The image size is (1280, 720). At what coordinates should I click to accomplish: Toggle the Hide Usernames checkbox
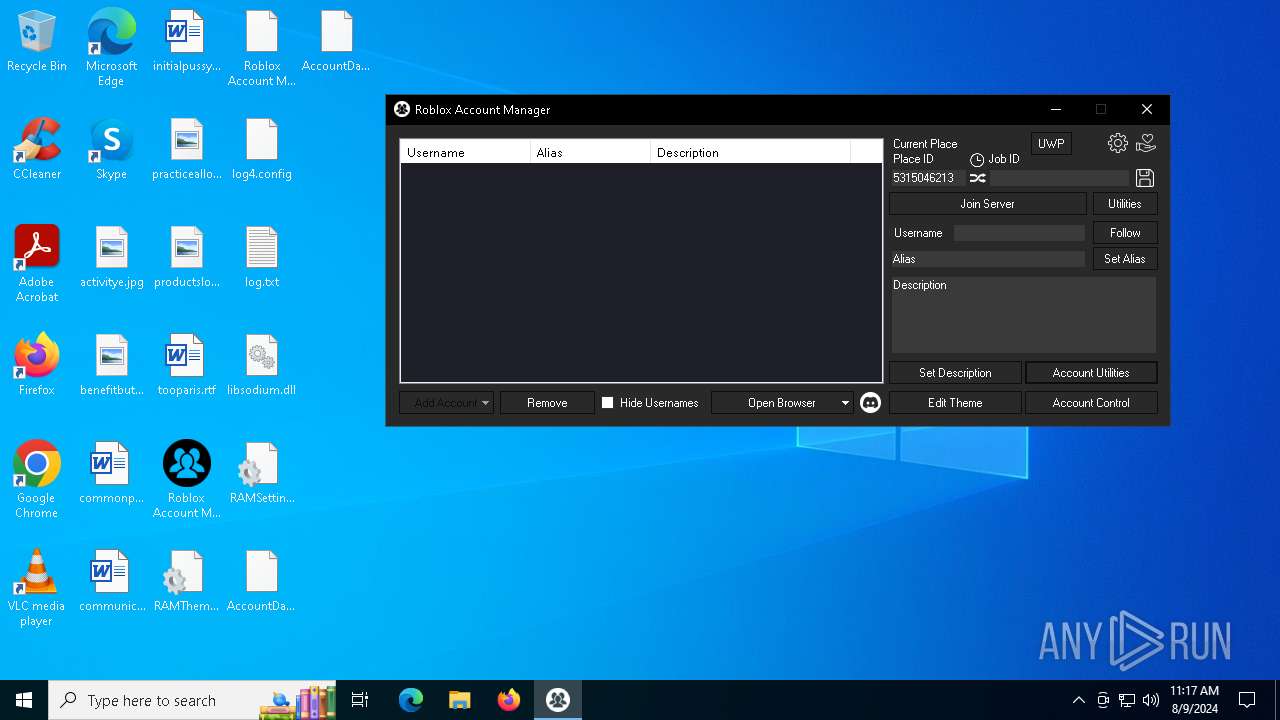point(607,403)
